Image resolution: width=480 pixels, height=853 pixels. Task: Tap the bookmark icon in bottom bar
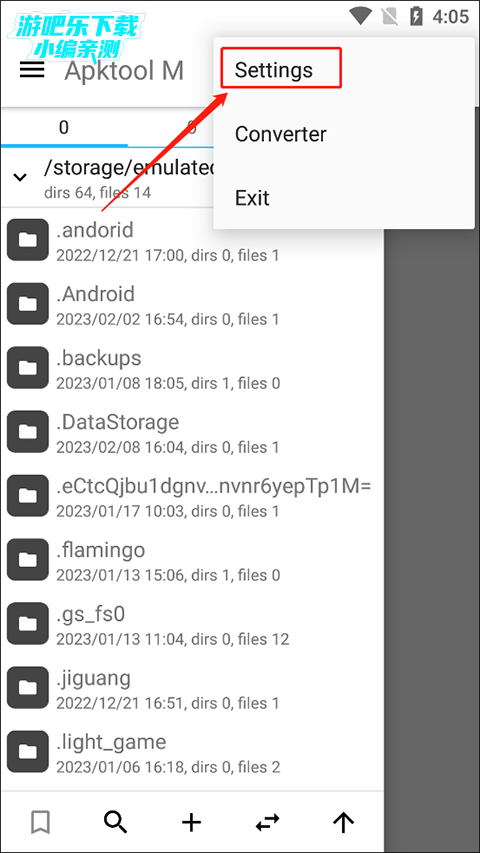[40, 822]
